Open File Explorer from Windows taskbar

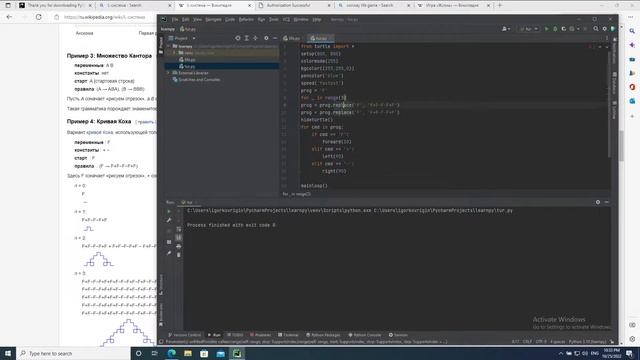pos(188,353)
